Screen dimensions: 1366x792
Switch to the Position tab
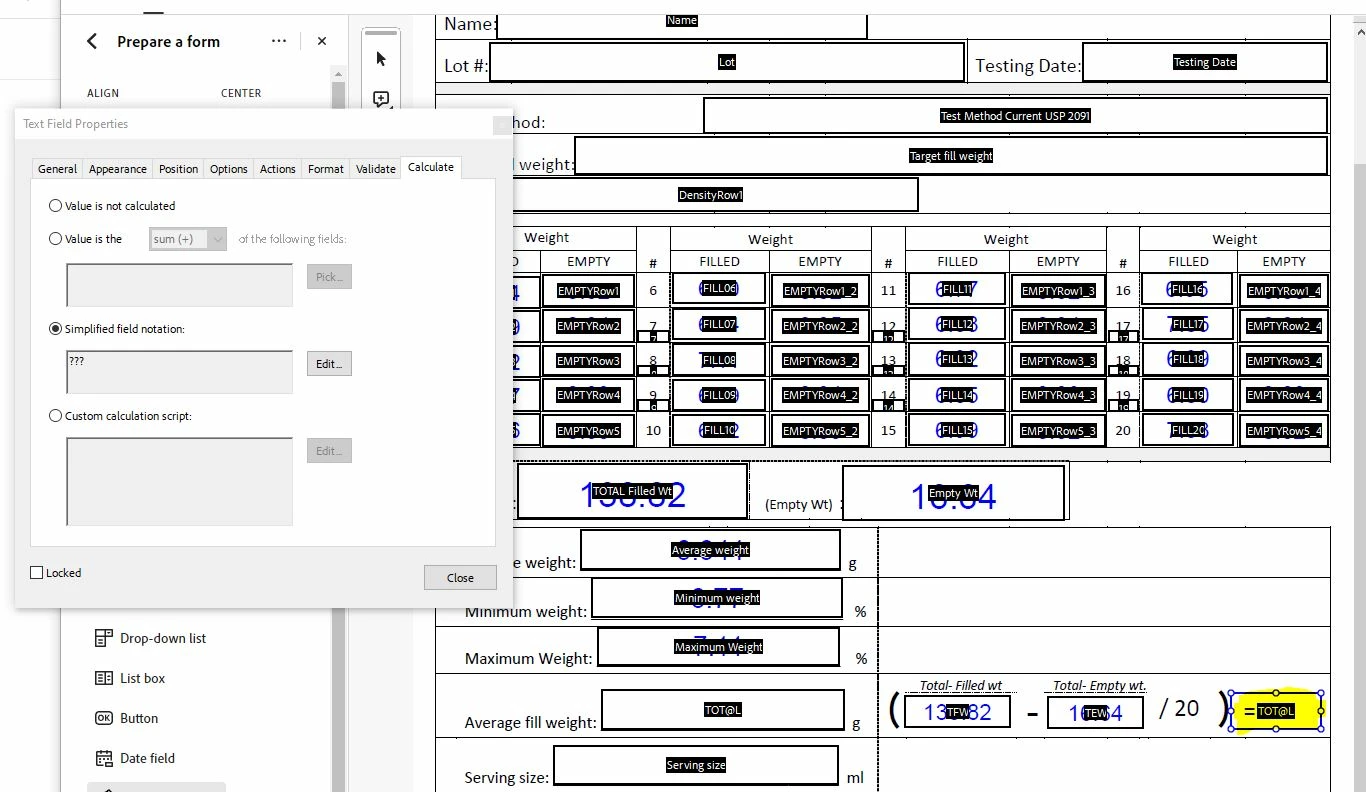tap(178, 169)
